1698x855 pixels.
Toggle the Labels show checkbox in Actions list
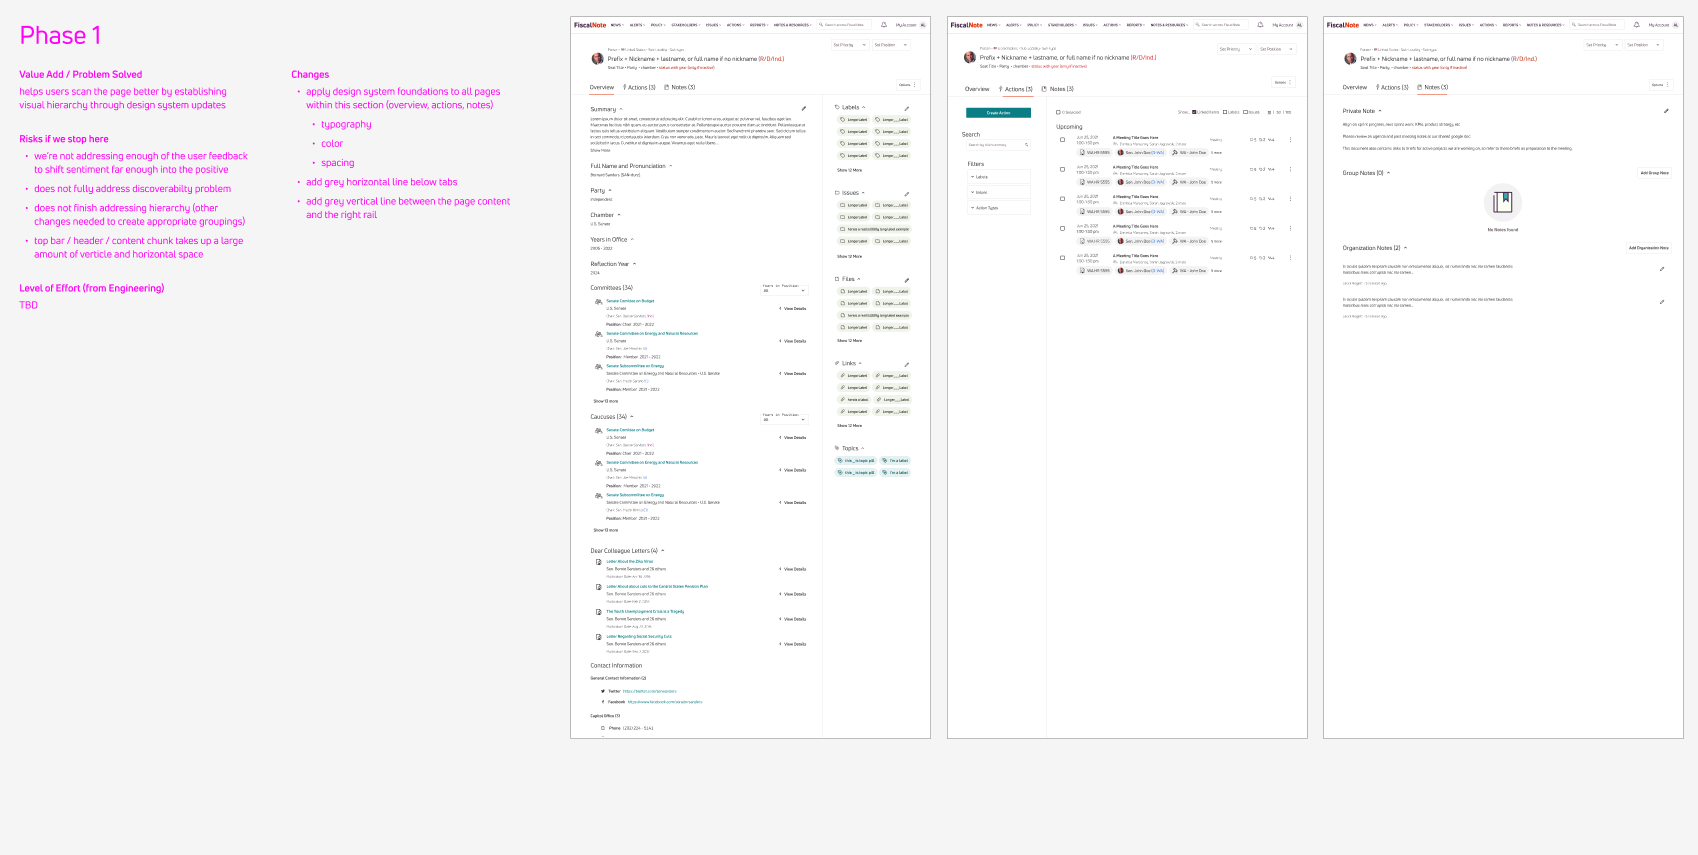pyautogui.click(x=1225, y=112)
